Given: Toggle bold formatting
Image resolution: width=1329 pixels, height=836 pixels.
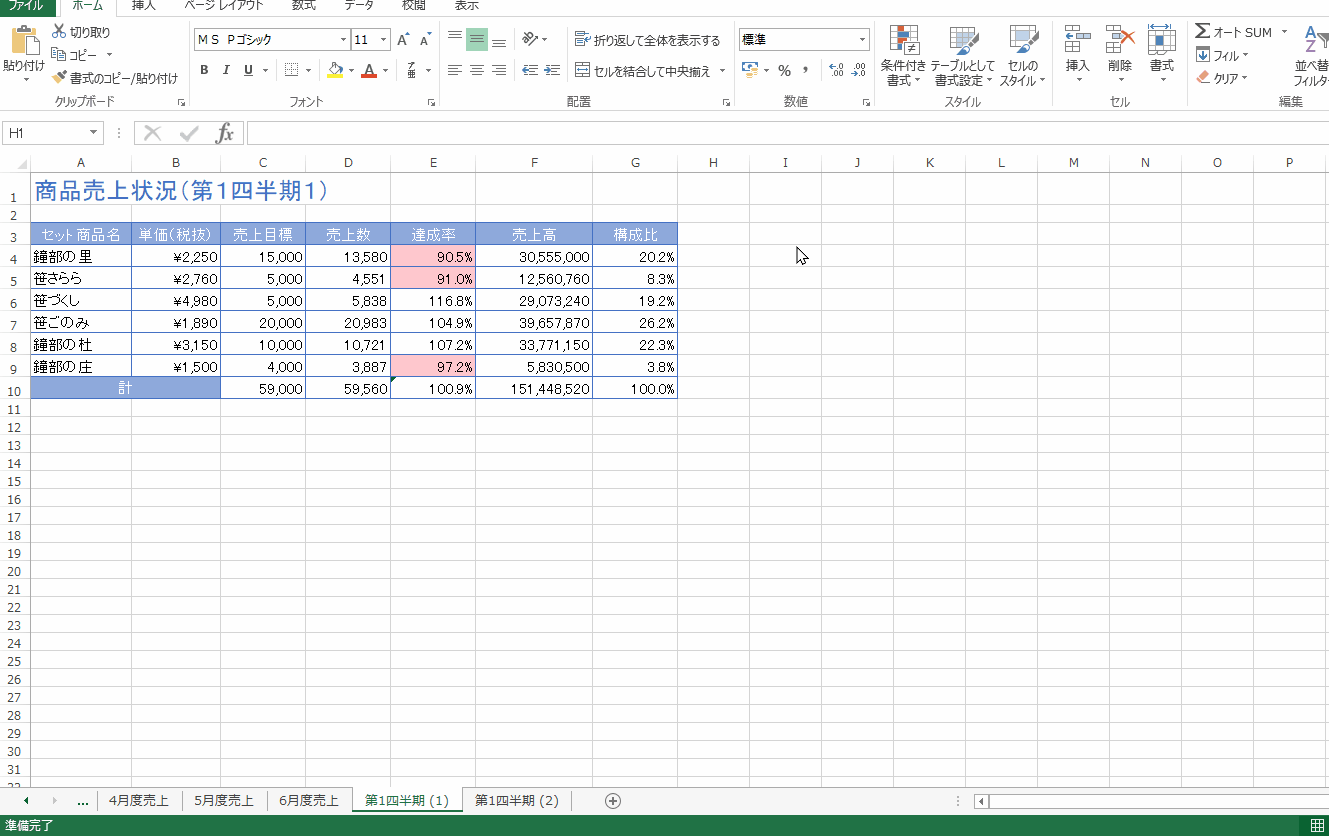Looking at the screenshot, I should tap(204, 70).
